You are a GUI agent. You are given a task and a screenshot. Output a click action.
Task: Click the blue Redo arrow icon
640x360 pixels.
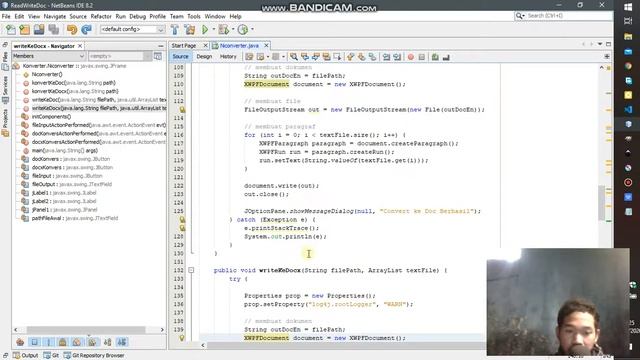tap(86, 29)
